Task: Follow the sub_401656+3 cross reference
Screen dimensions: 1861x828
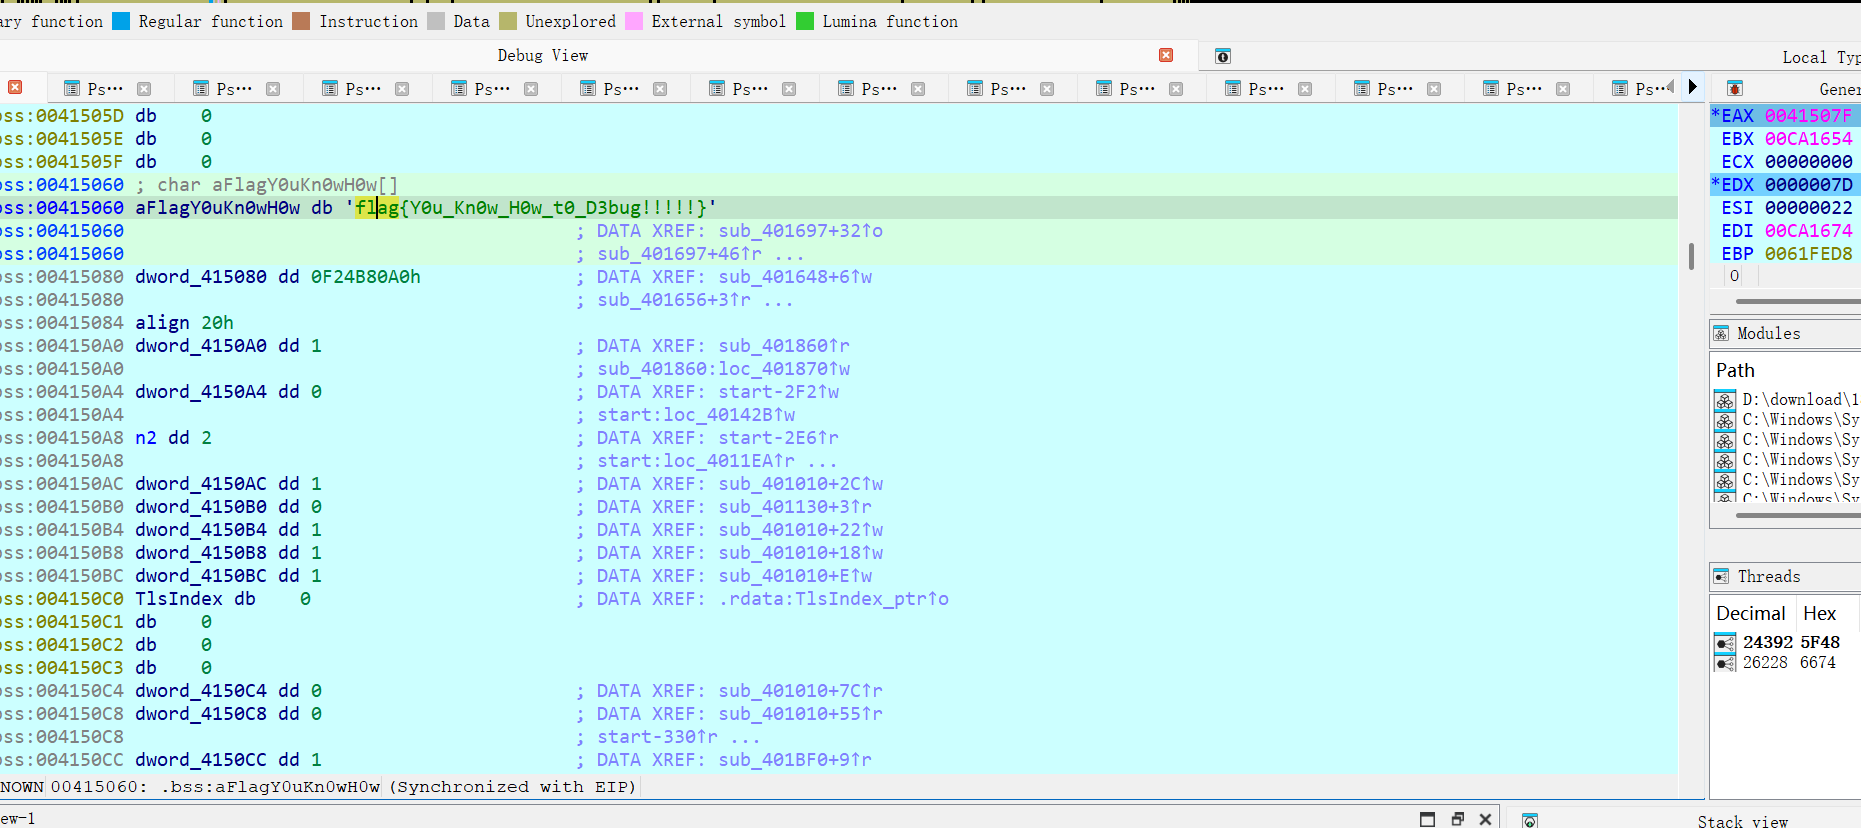Action: (x=674, y=299)
